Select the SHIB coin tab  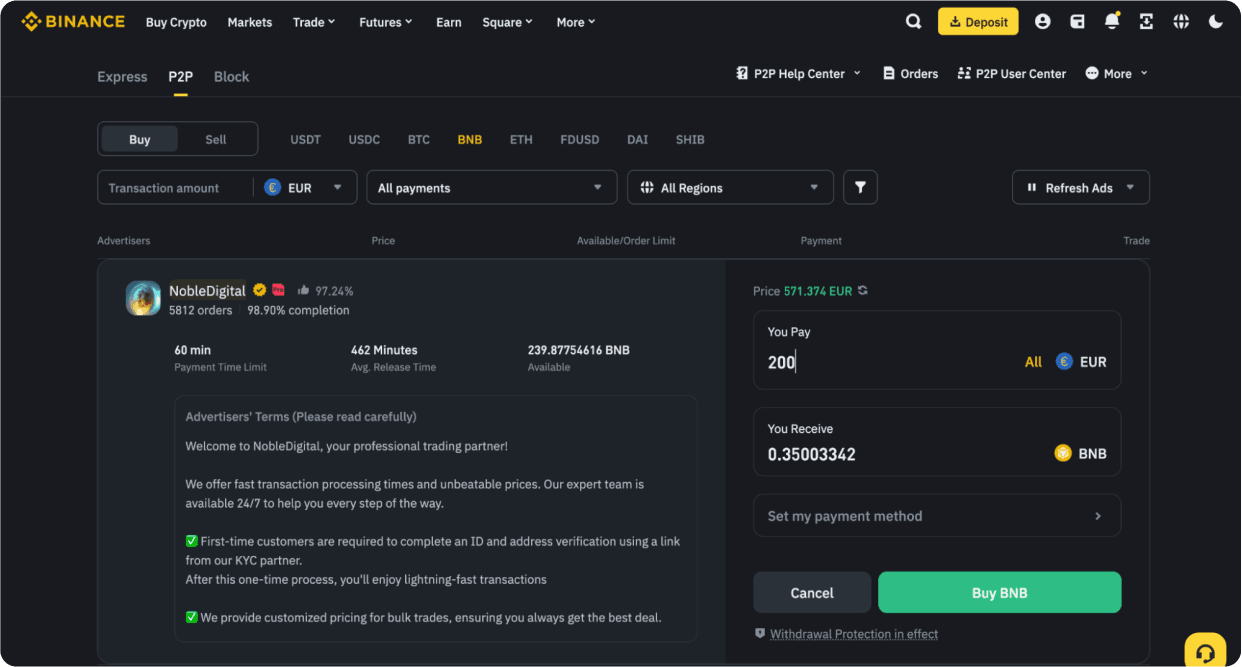tap(690, 139)
